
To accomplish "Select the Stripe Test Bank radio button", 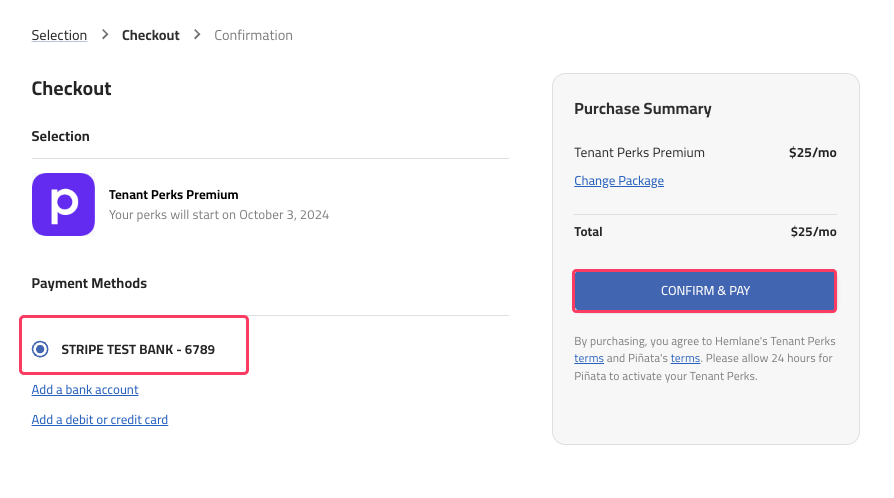I will (x=40, y=349).
